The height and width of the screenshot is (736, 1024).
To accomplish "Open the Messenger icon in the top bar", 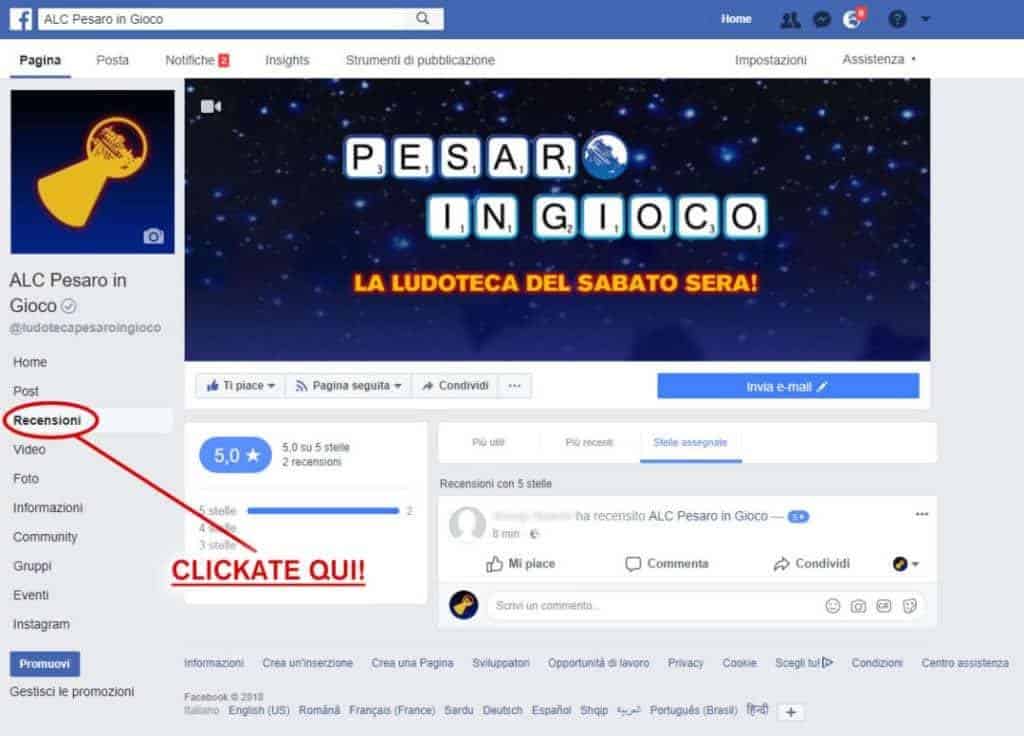I will click(822, 20).
